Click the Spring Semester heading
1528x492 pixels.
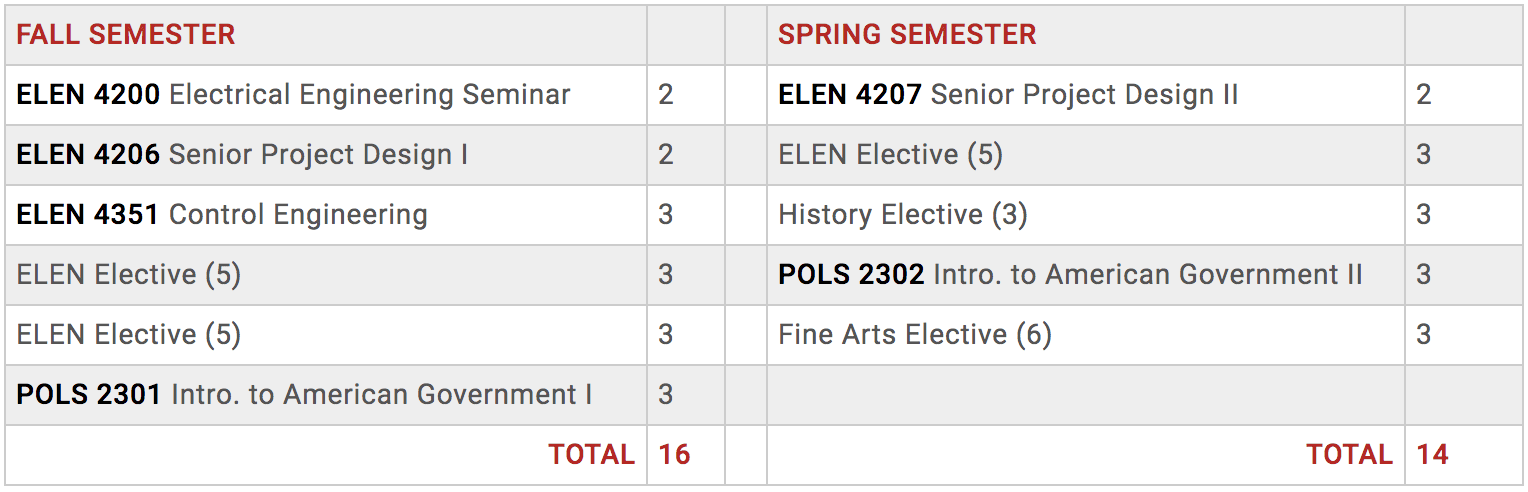click(x=907, y=35)
